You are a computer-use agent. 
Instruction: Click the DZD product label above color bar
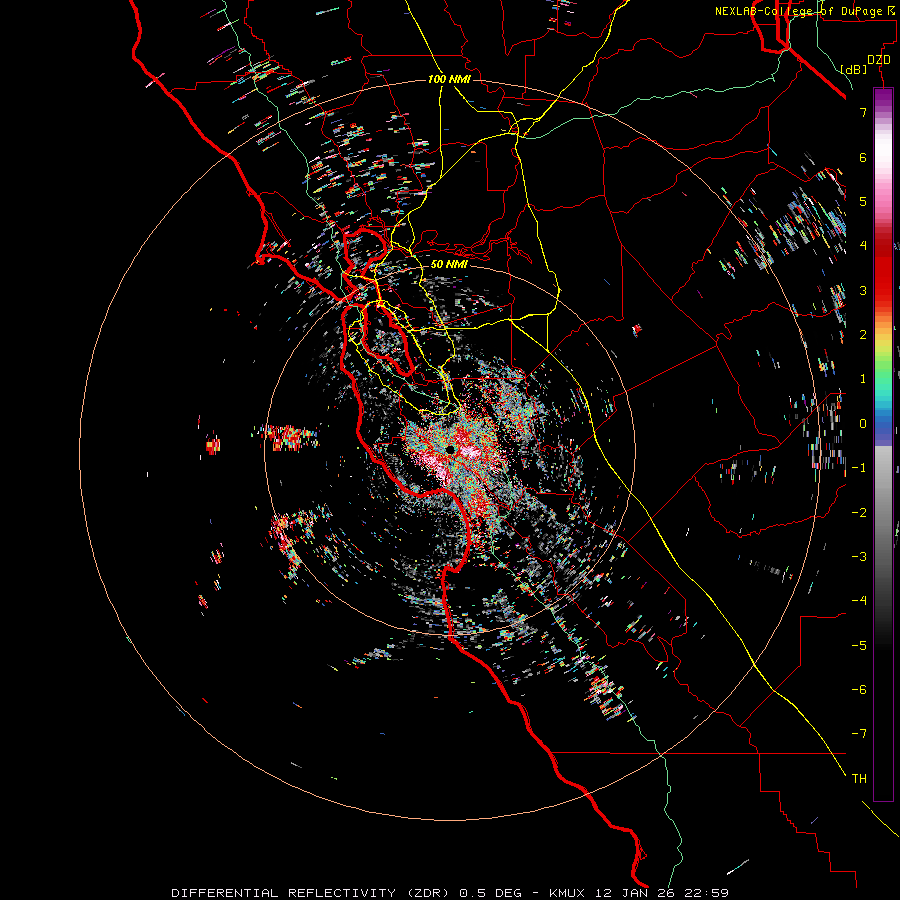point(879,60)
